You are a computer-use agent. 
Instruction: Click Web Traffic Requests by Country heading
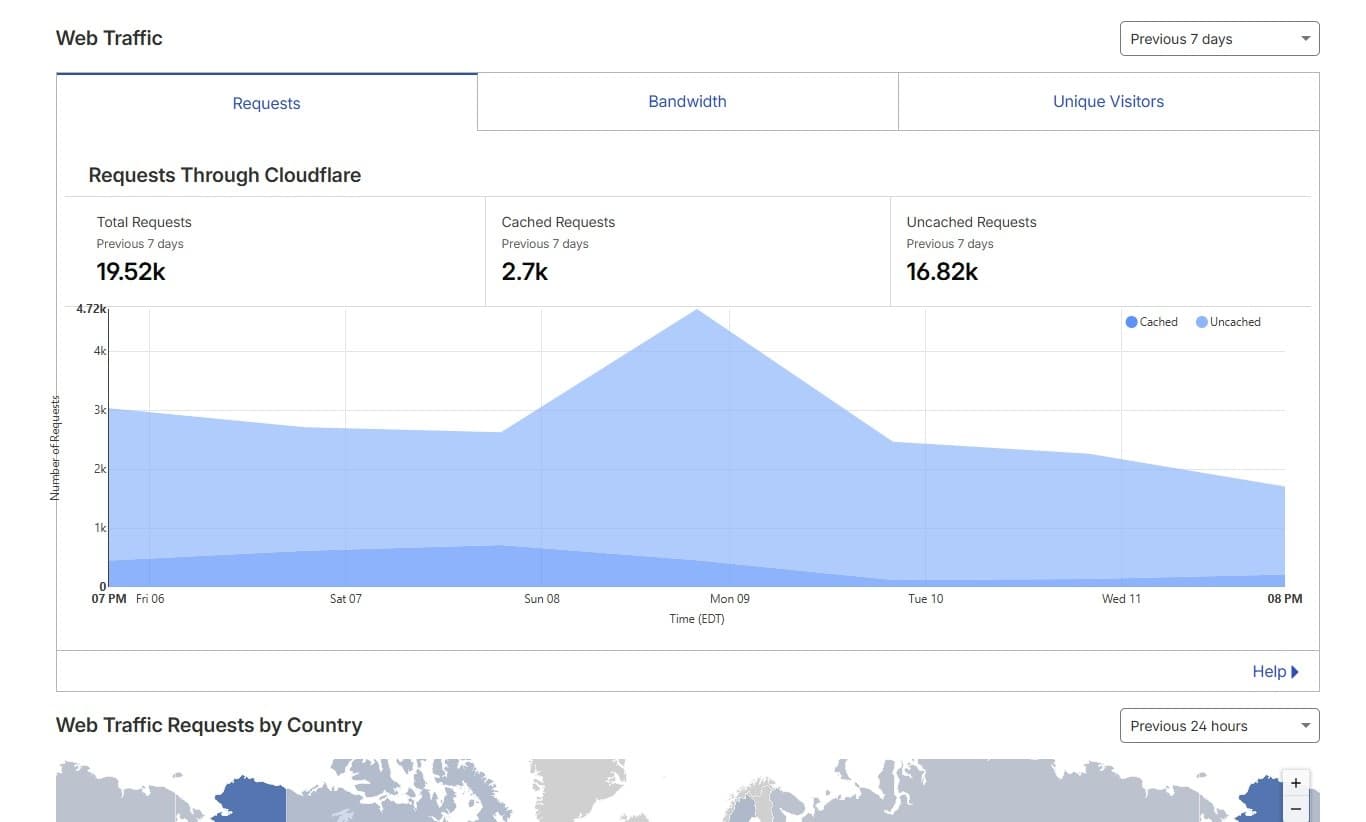point(209,725)
